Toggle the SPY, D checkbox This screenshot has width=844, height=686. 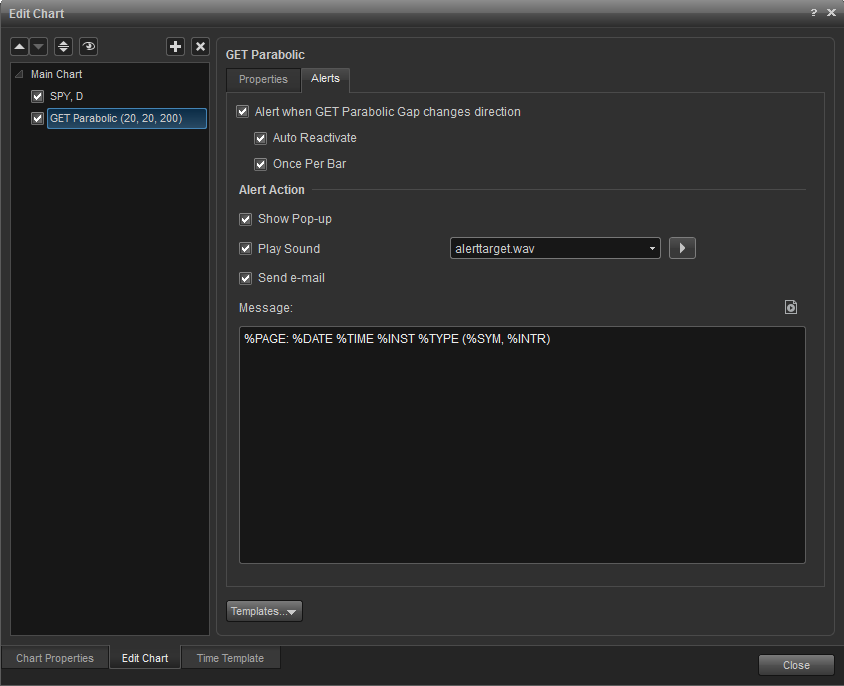coord(37,96)
